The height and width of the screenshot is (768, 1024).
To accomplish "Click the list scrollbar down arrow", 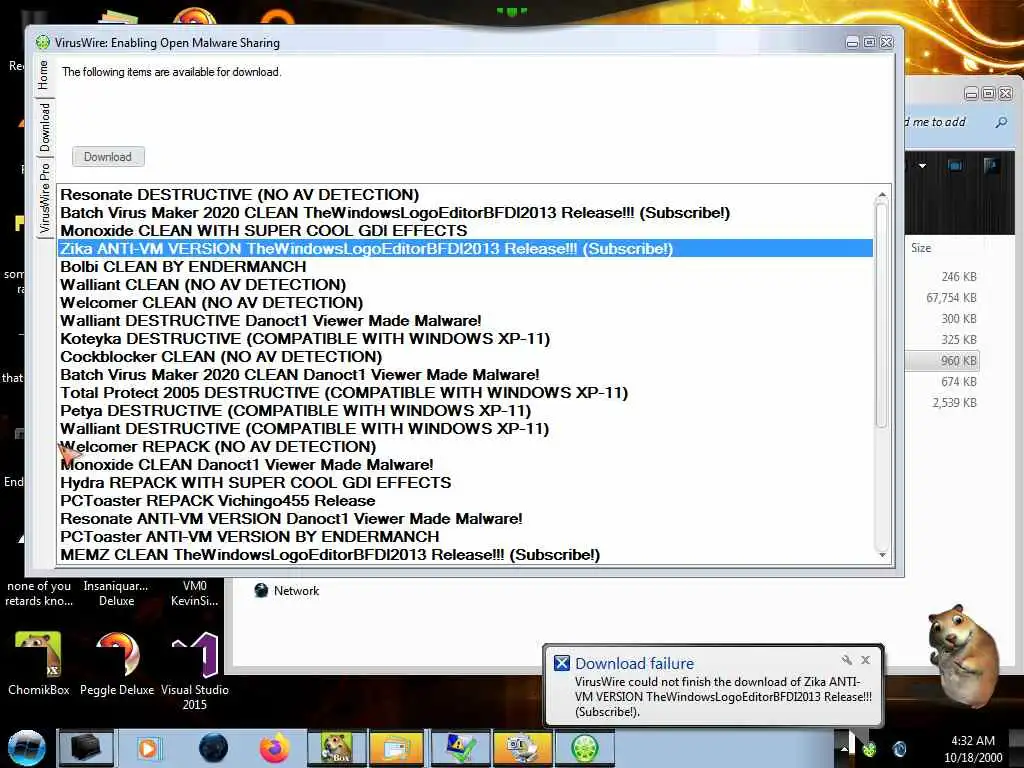I will 882,555.
